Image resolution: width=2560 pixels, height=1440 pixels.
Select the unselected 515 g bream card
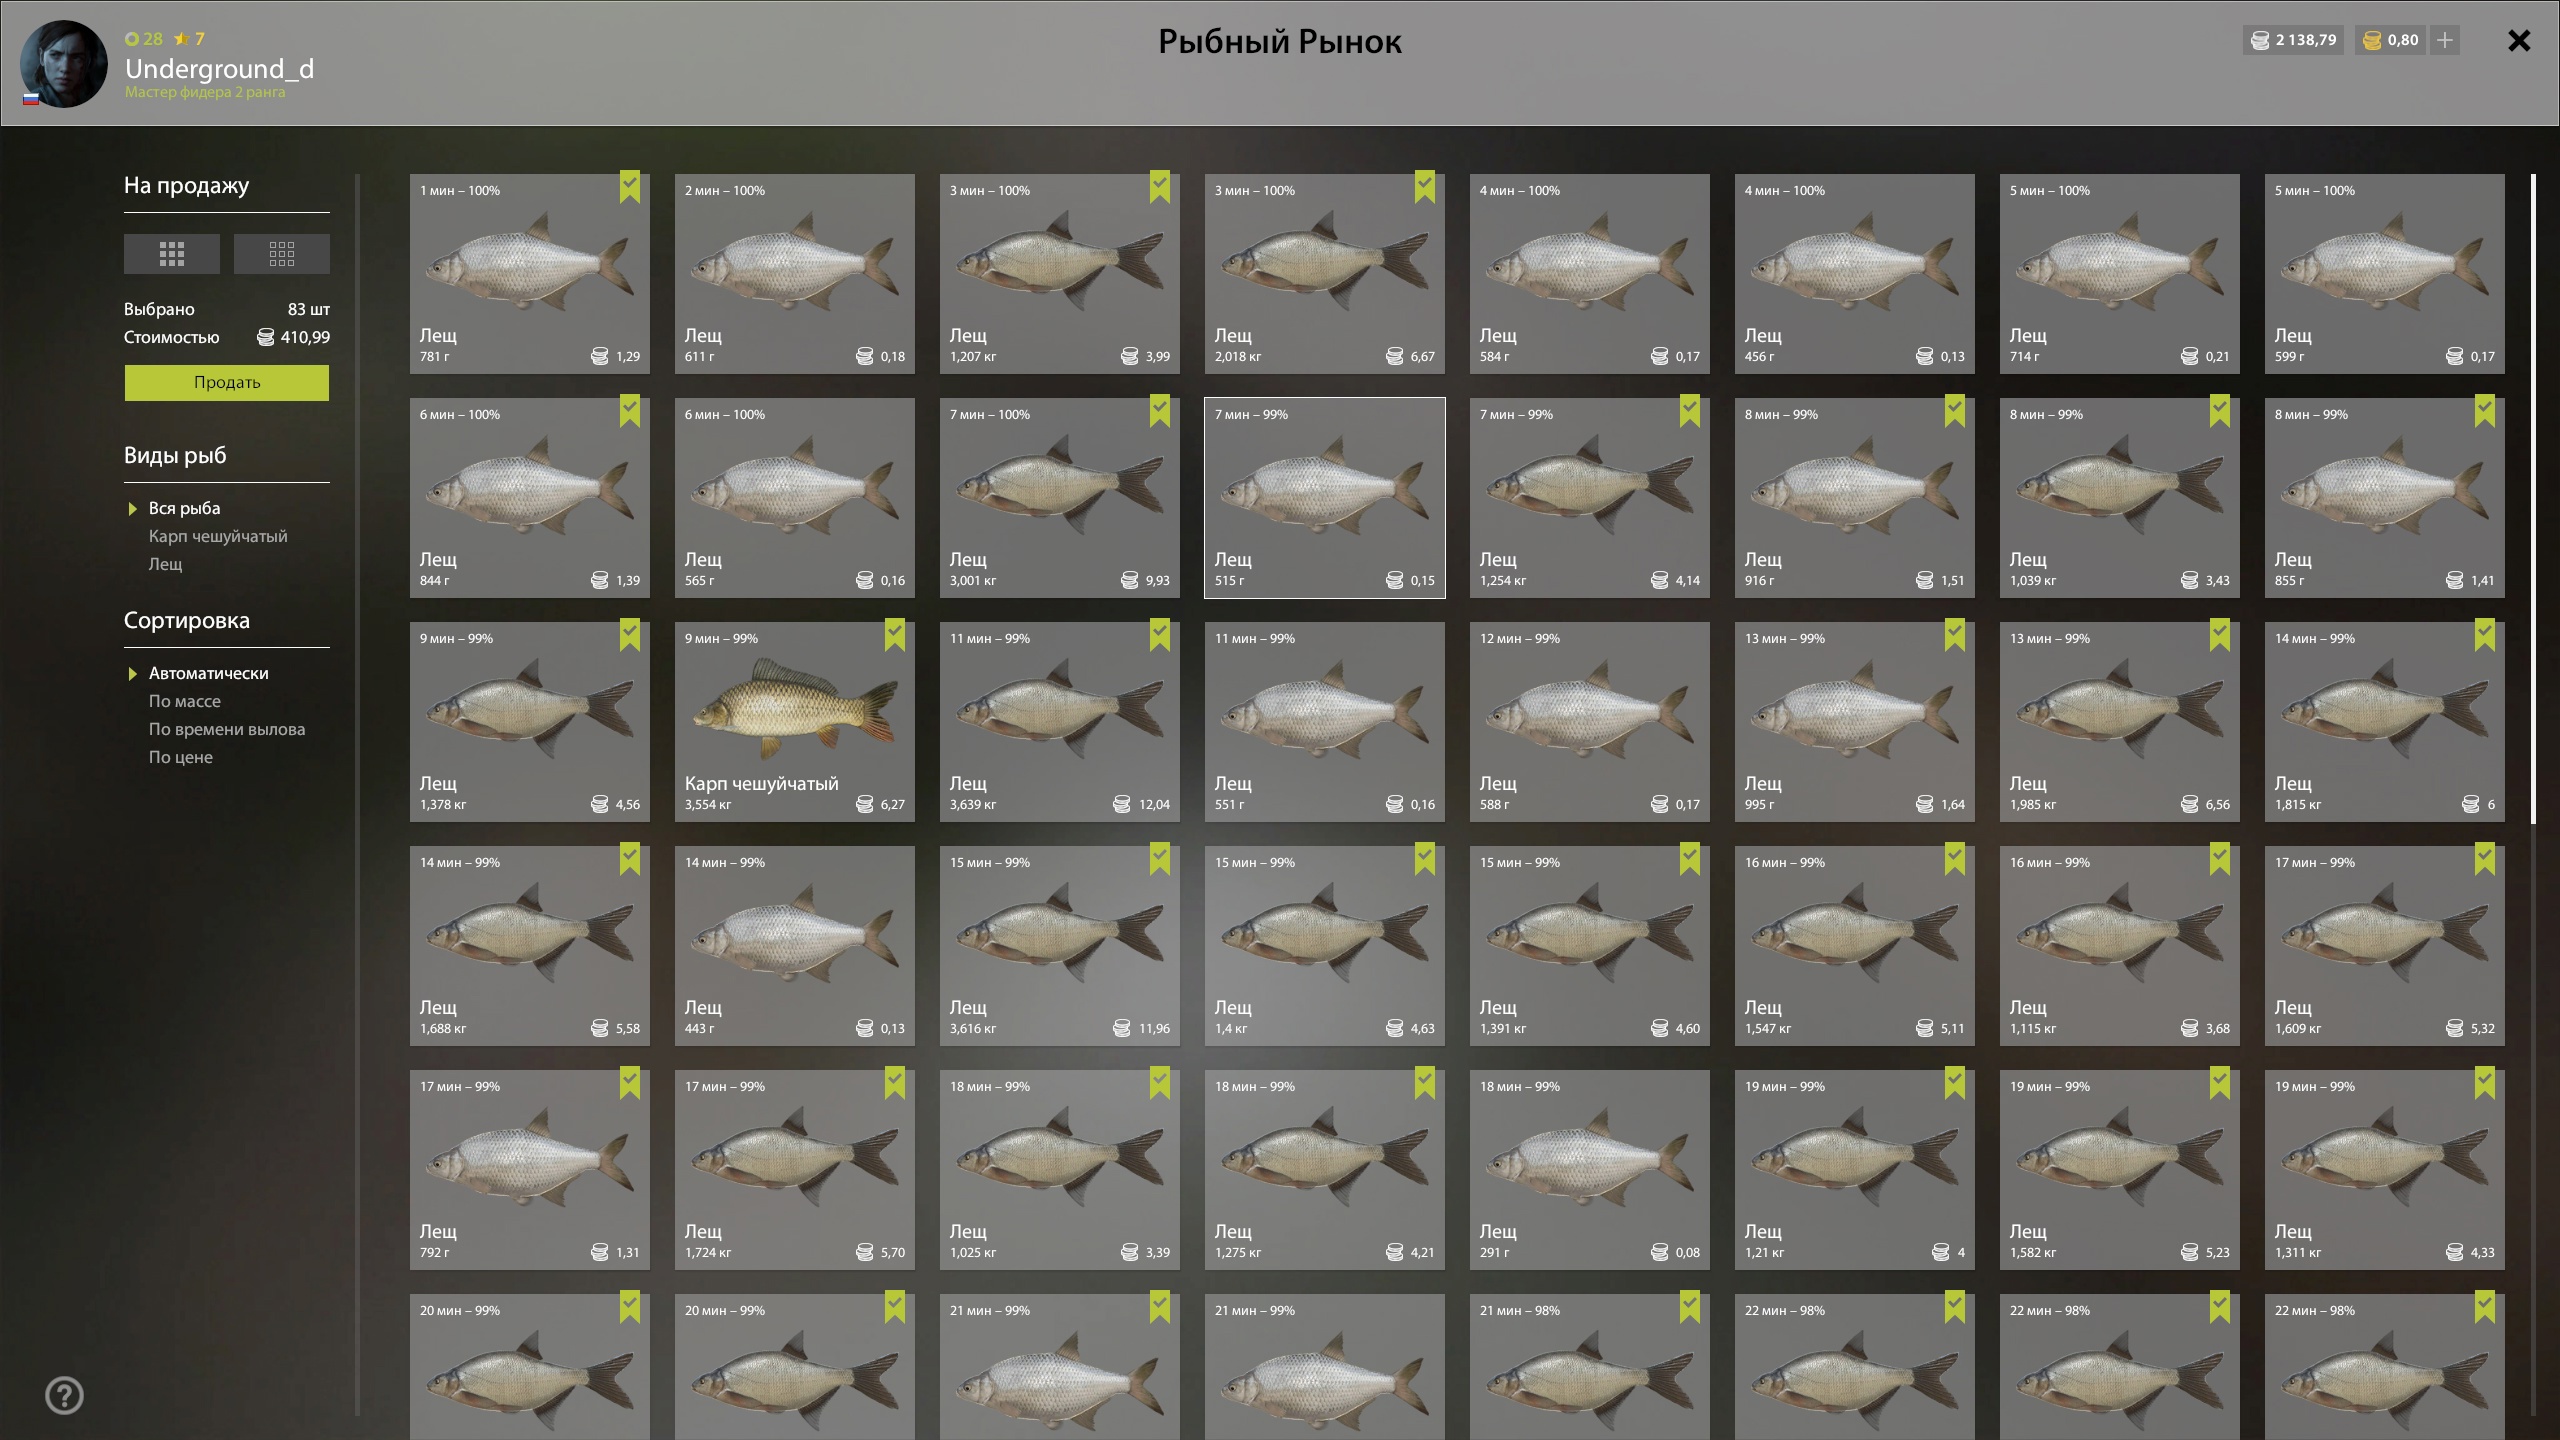(1325, 498)
